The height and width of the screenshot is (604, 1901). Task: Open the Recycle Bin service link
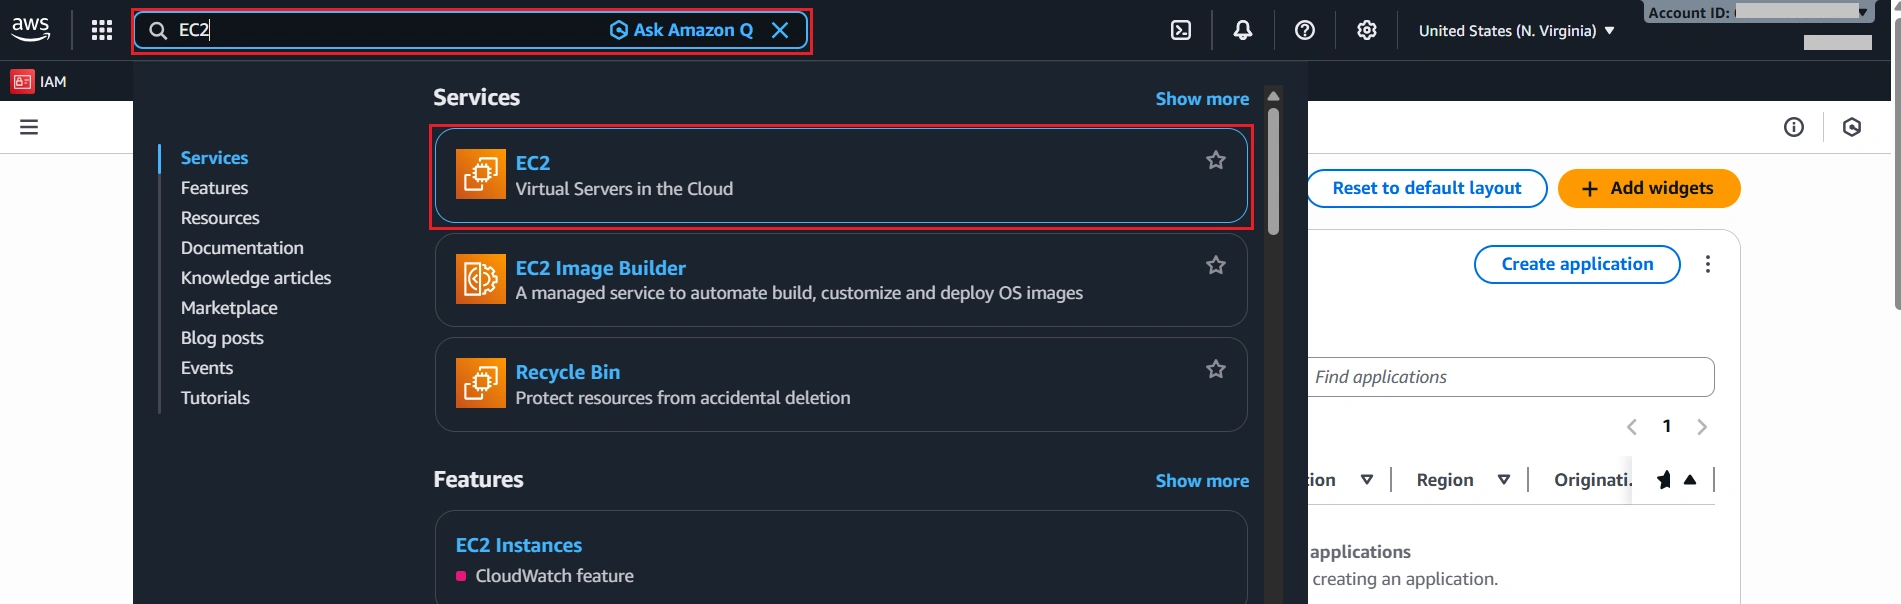[567, 372]
